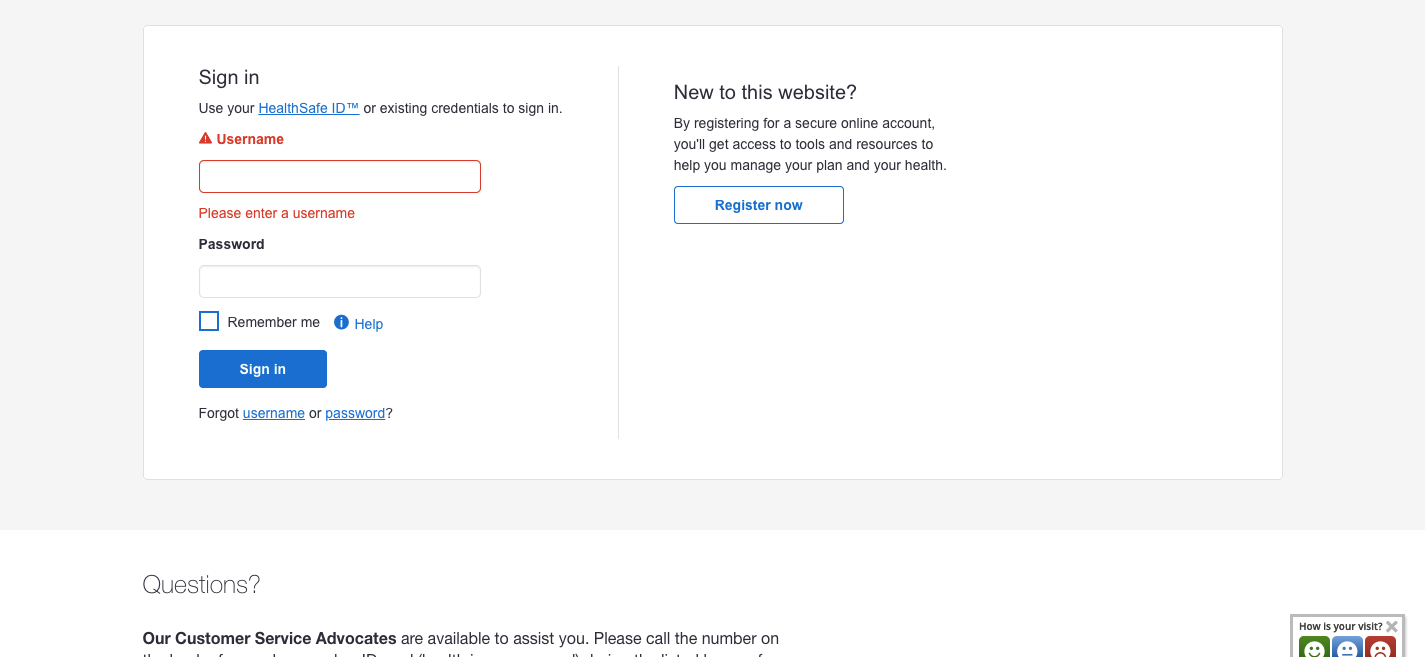The image size is (1425, 657).
Task: Click the red warning triangle by Username
Action: click(205, 139)
